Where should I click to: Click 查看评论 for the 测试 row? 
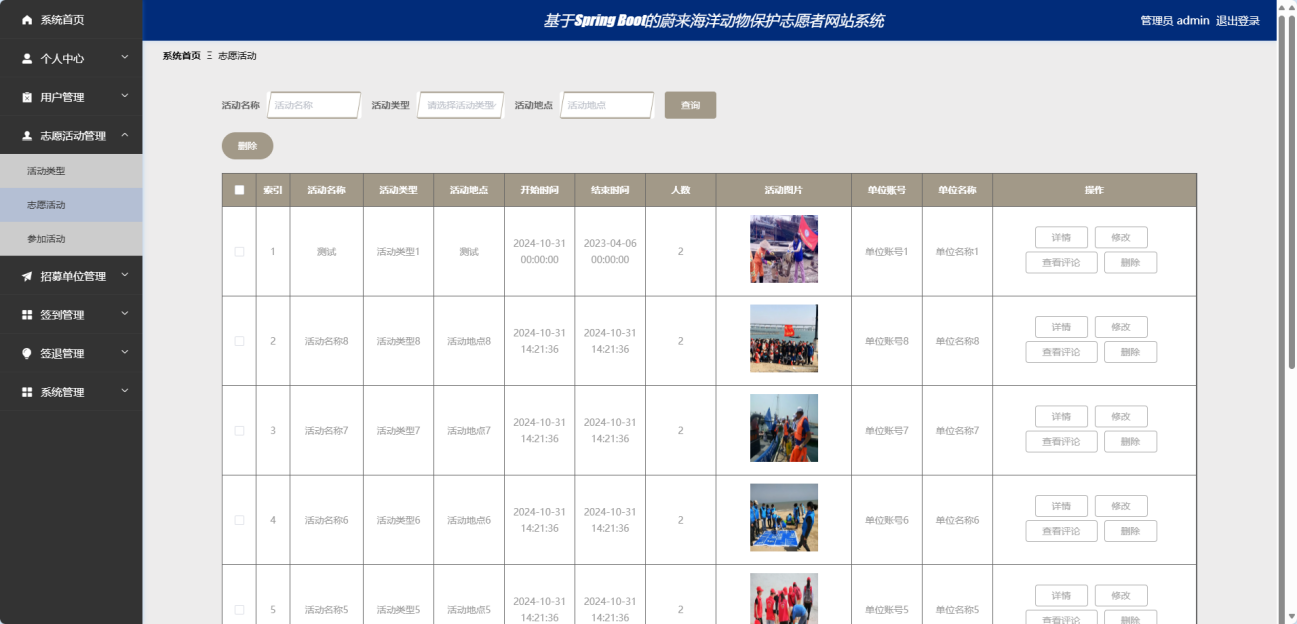(1061, 263)
